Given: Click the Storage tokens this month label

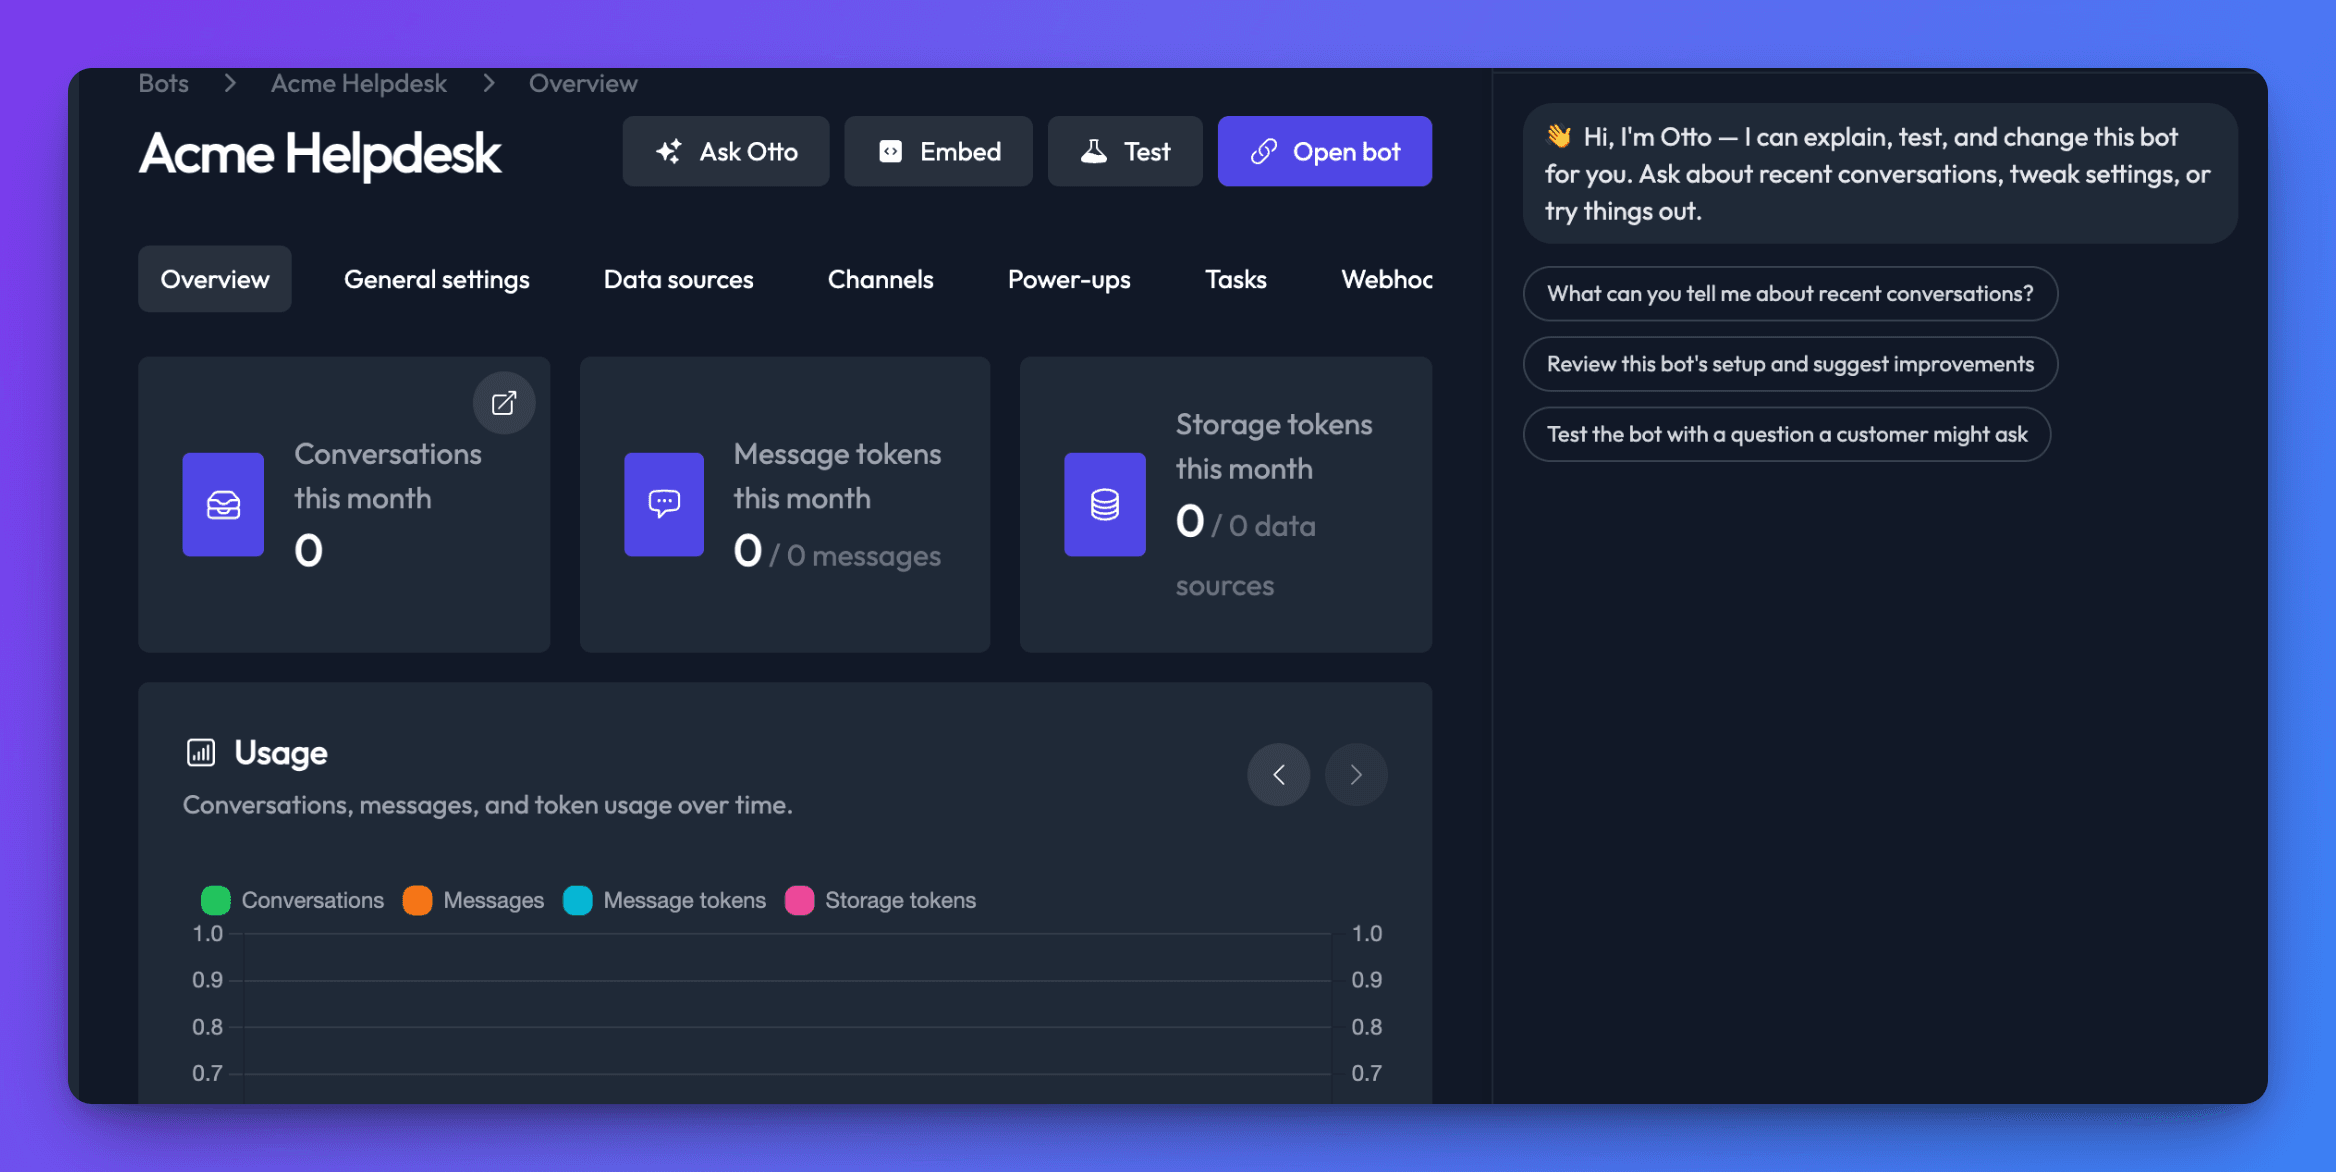Looking at the screenshot, I should pos(1274,446).
